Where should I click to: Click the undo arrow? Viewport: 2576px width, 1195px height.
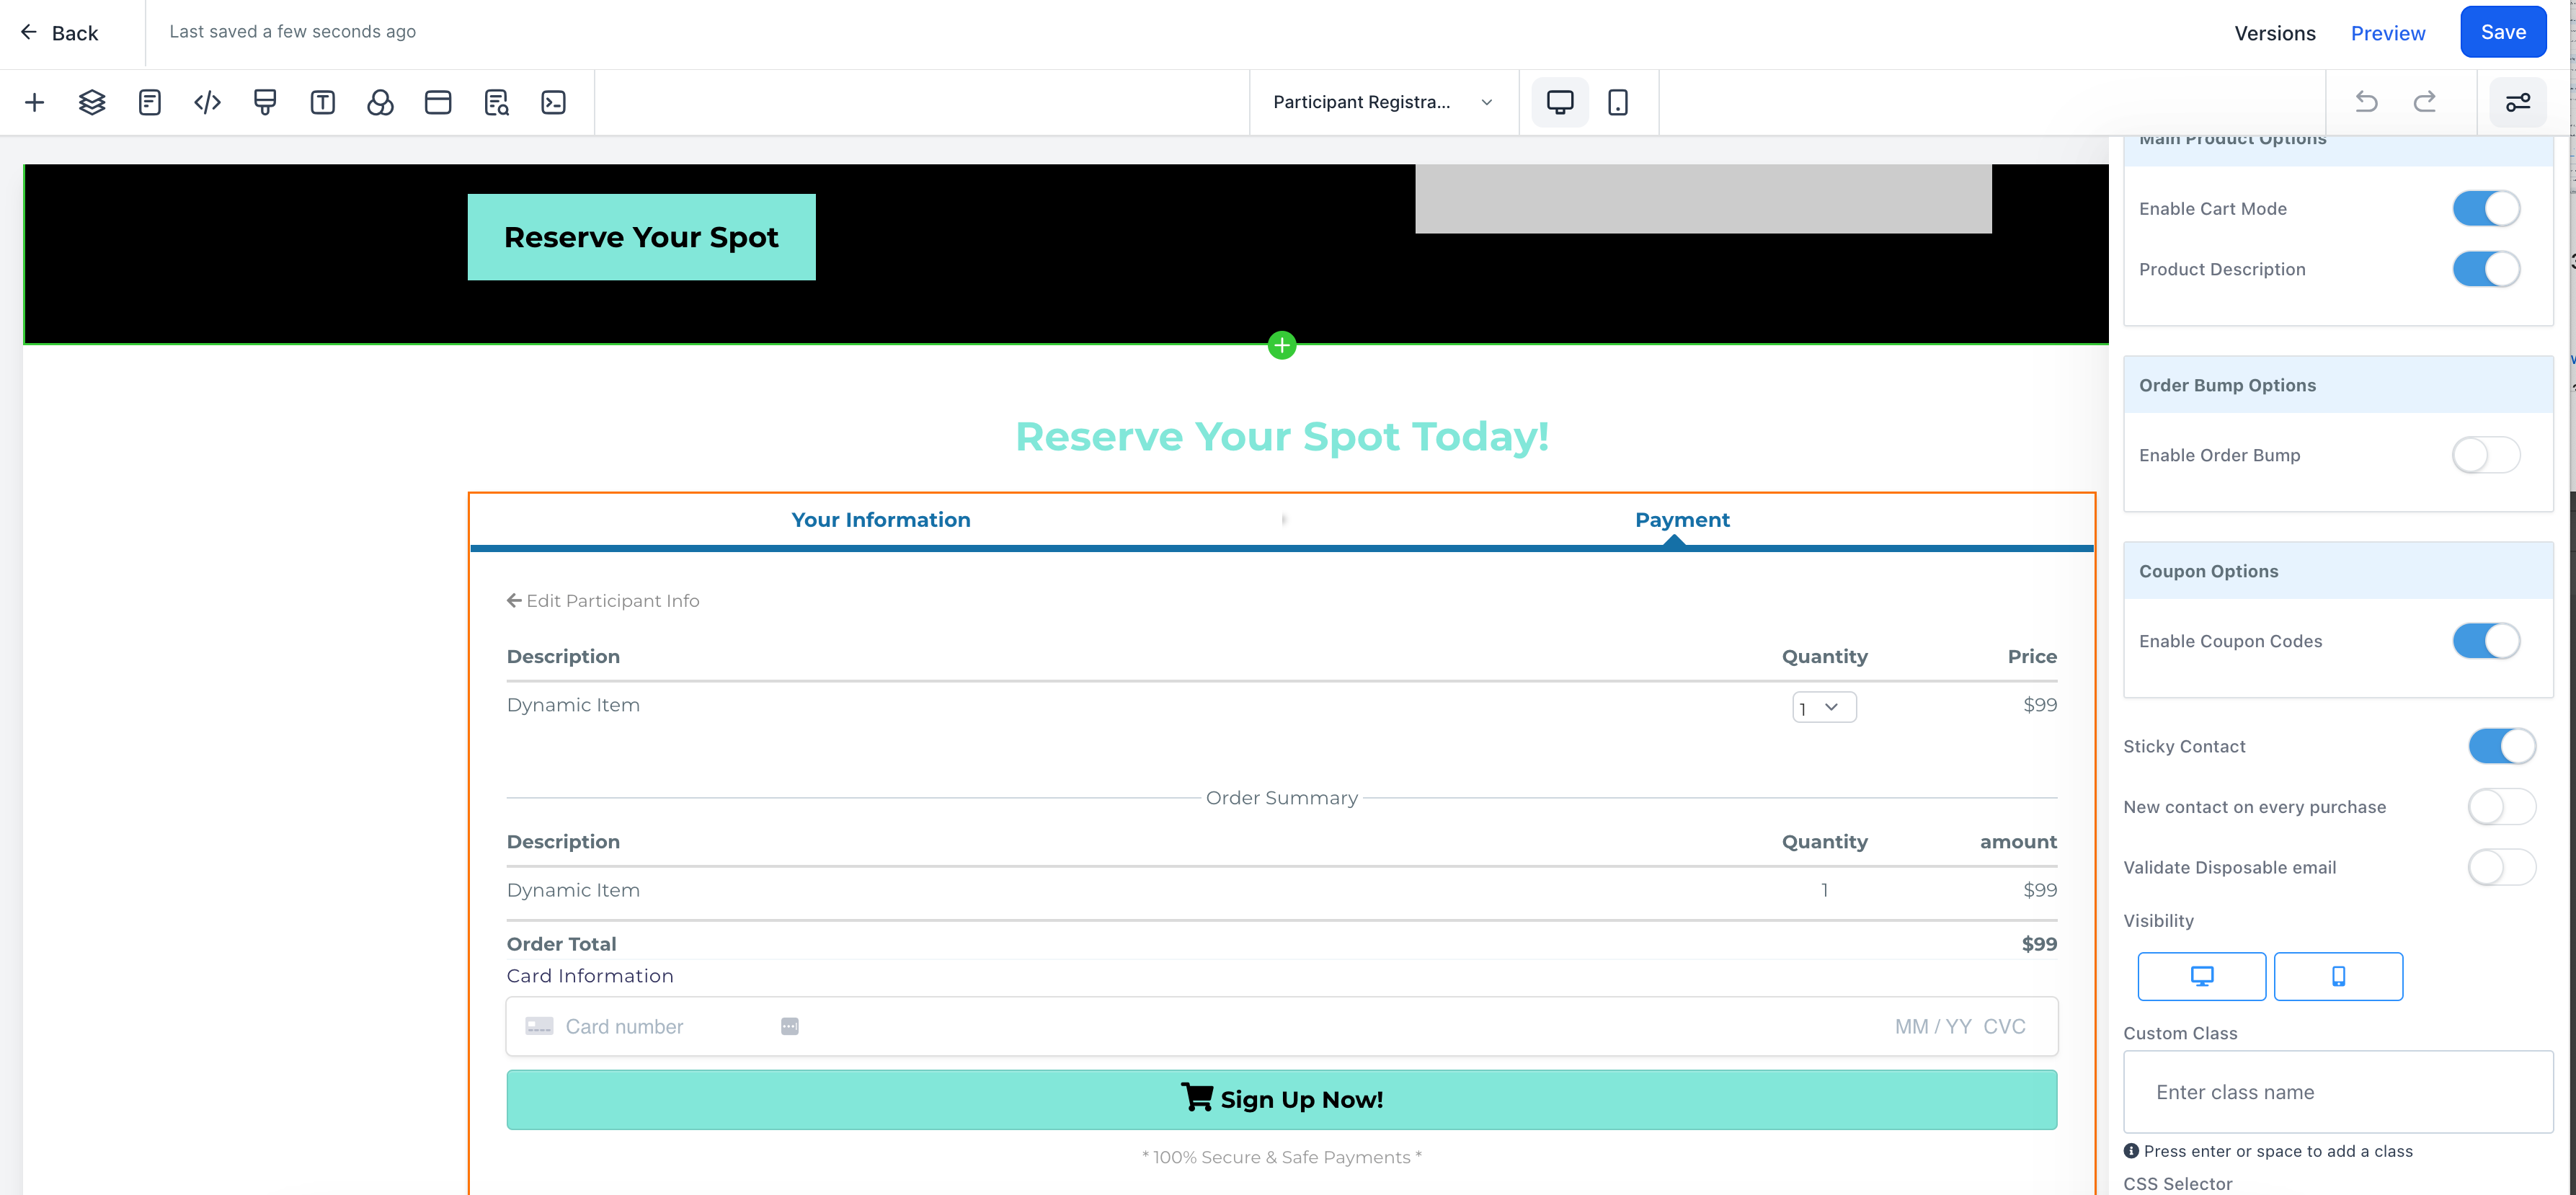pyautogui.click(x=2366, y=102)
